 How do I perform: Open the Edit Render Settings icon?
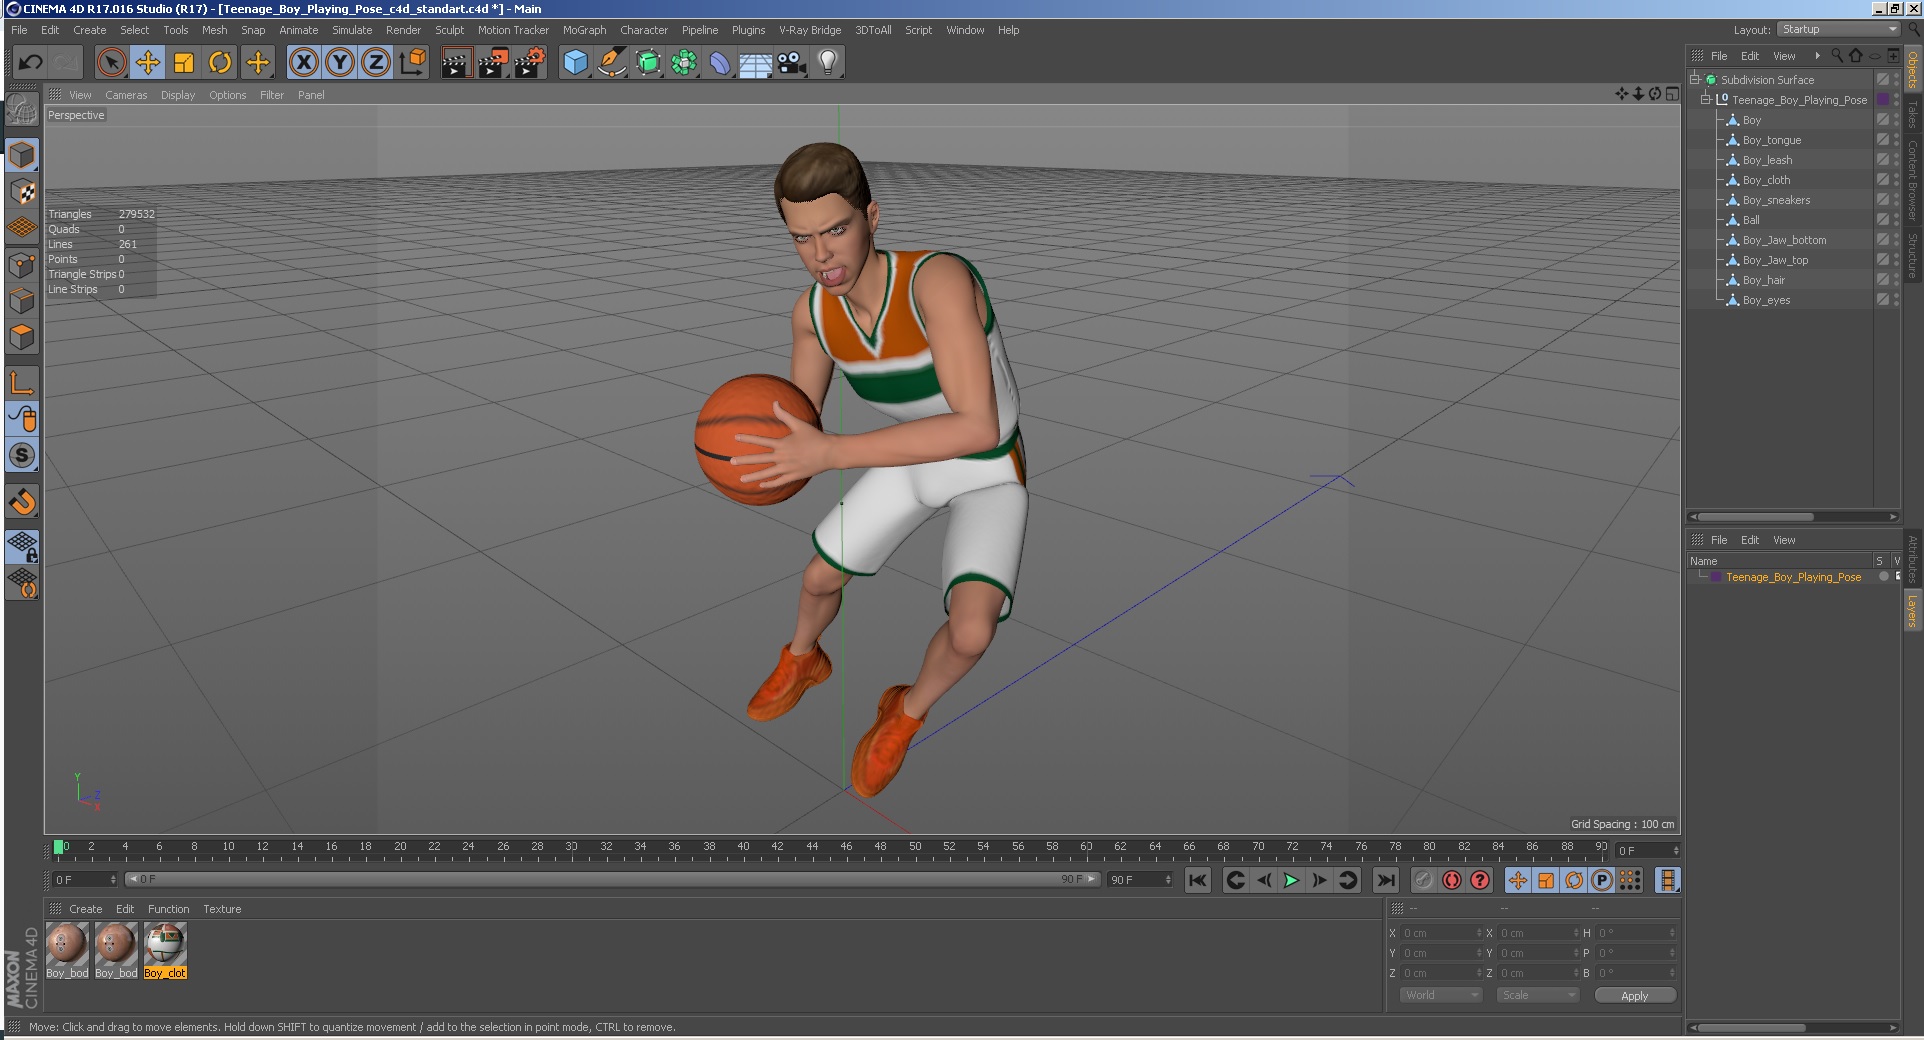click(529, 63)
